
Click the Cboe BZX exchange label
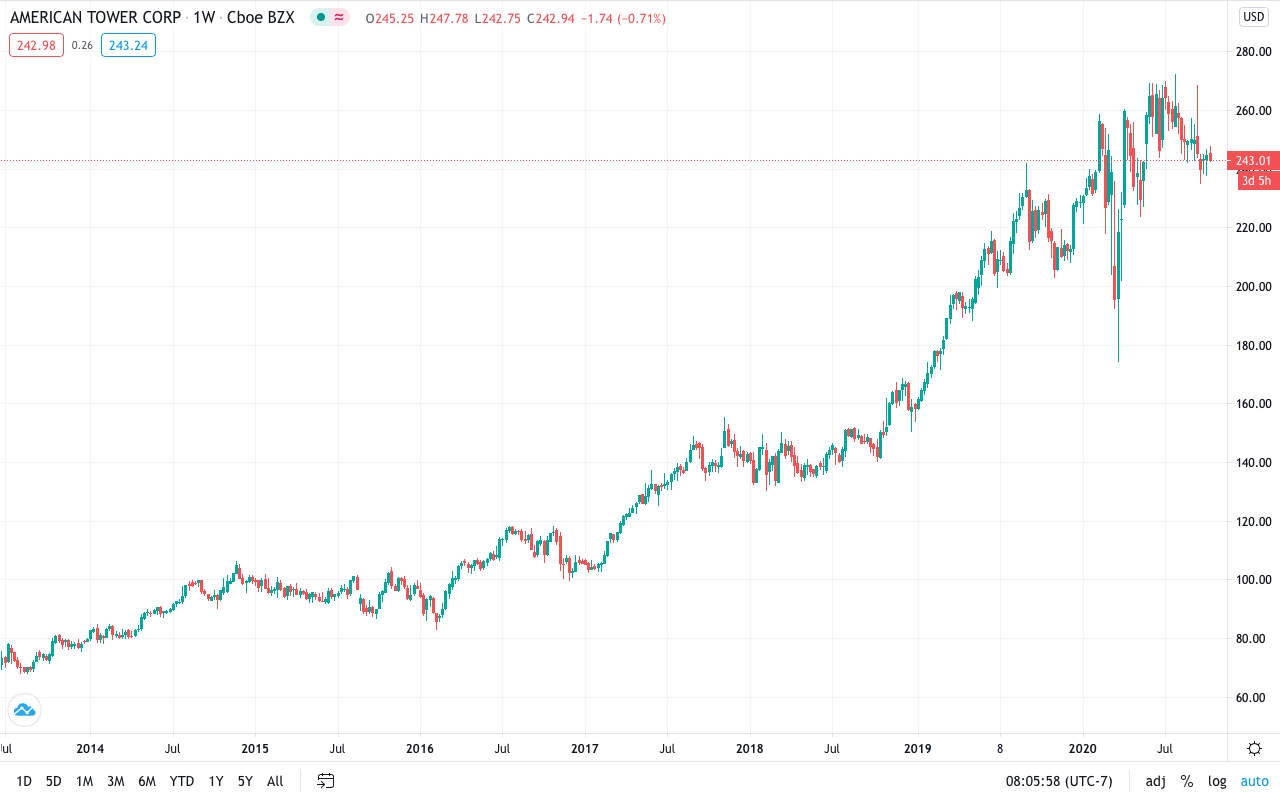point(261,18)
